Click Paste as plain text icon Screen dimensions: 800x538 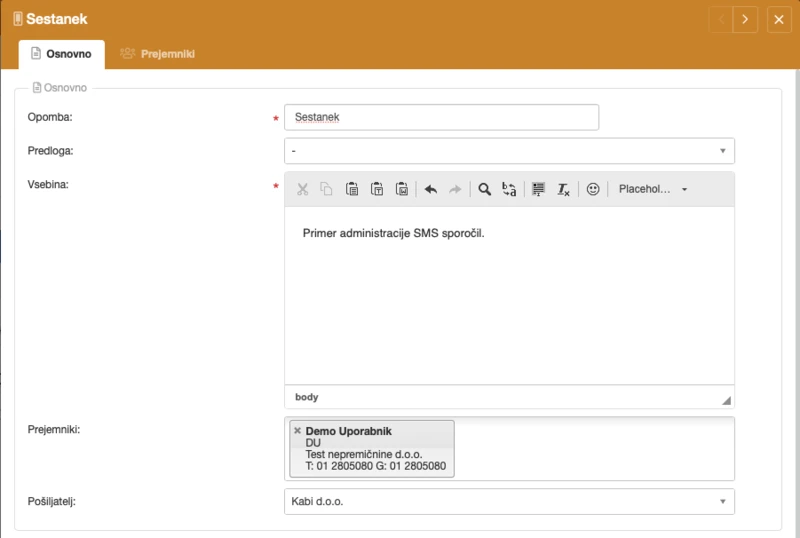[377, 189]
